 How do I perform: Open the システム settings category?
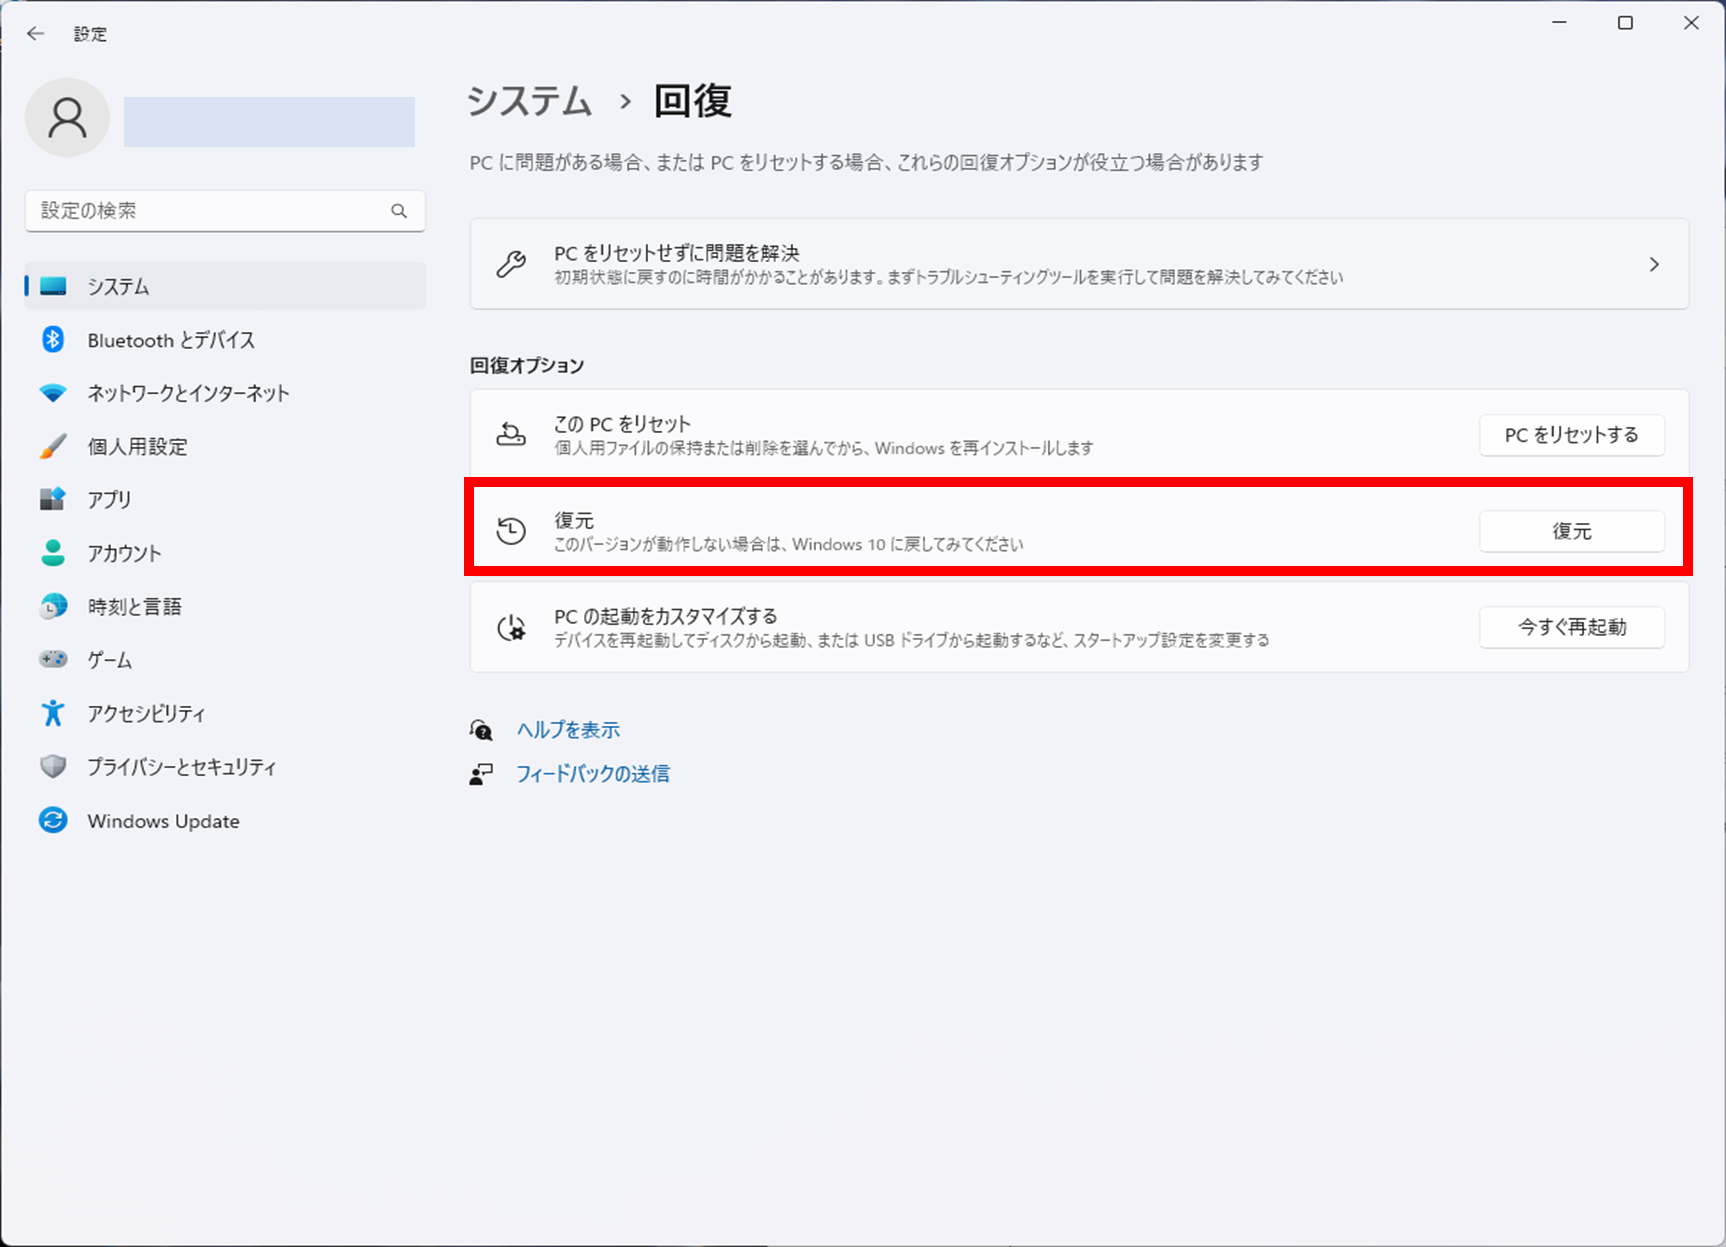pyautogui.click(x=226, y=287)
